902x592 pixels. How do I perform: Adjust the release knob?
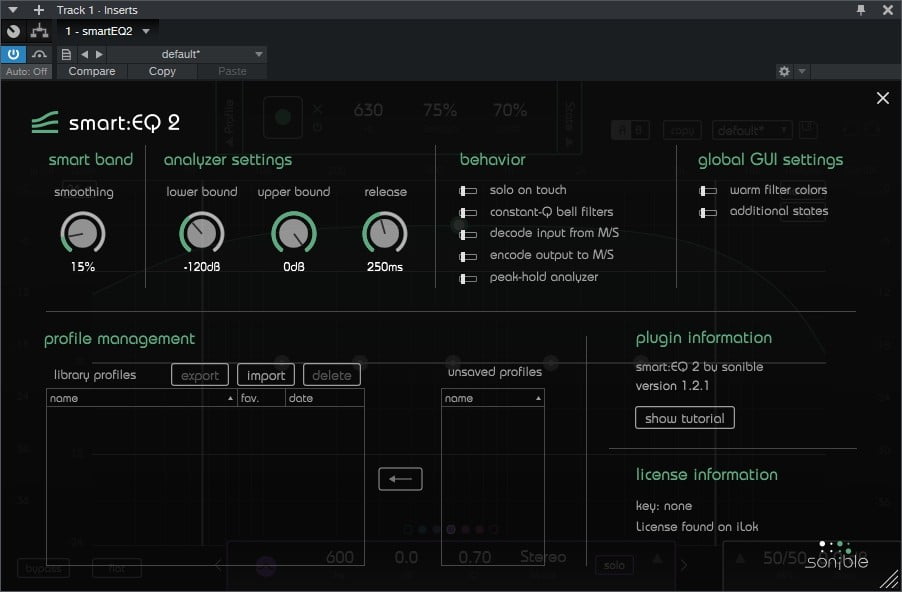385,233
